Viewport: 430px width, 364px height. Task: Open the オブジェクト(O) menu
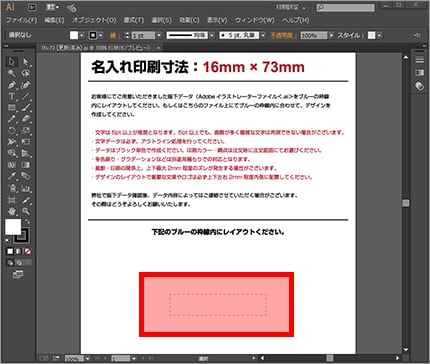(x=94, y=20)
